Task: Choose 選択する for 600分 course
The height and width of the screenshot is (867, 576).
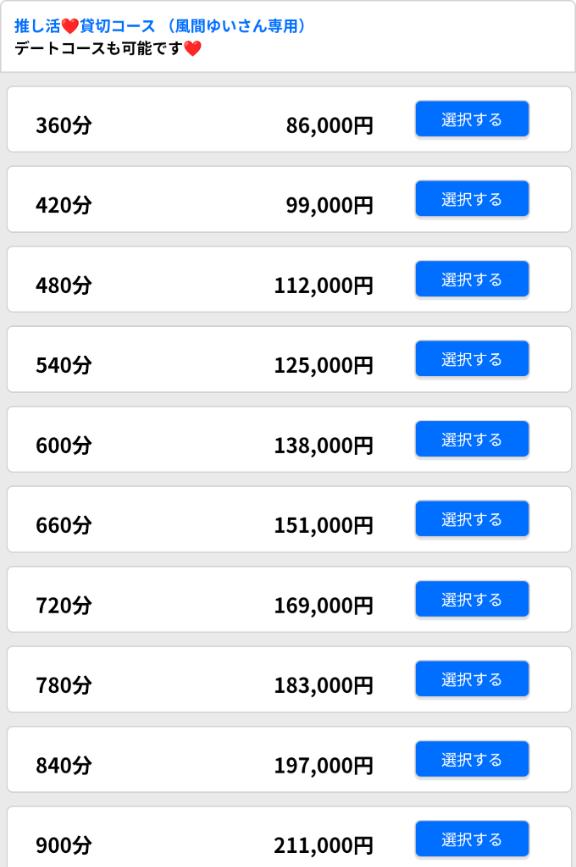Action: (472, 439)
